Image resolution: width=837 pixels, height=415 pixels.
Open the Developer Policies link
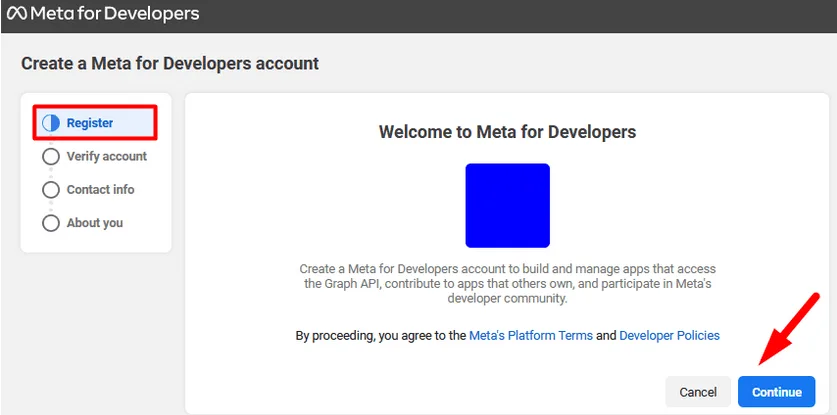(669, 336)
